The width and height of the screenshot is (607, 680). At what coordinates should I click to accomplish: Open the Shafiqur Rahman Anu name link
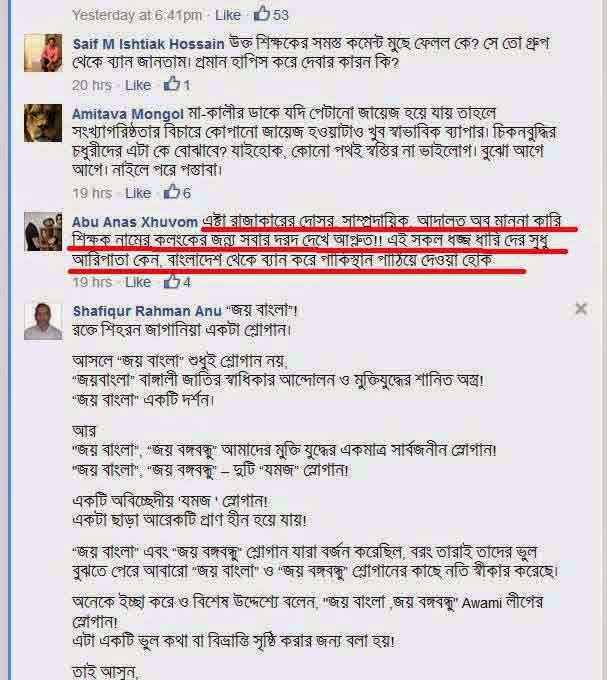tap(147, 311)
